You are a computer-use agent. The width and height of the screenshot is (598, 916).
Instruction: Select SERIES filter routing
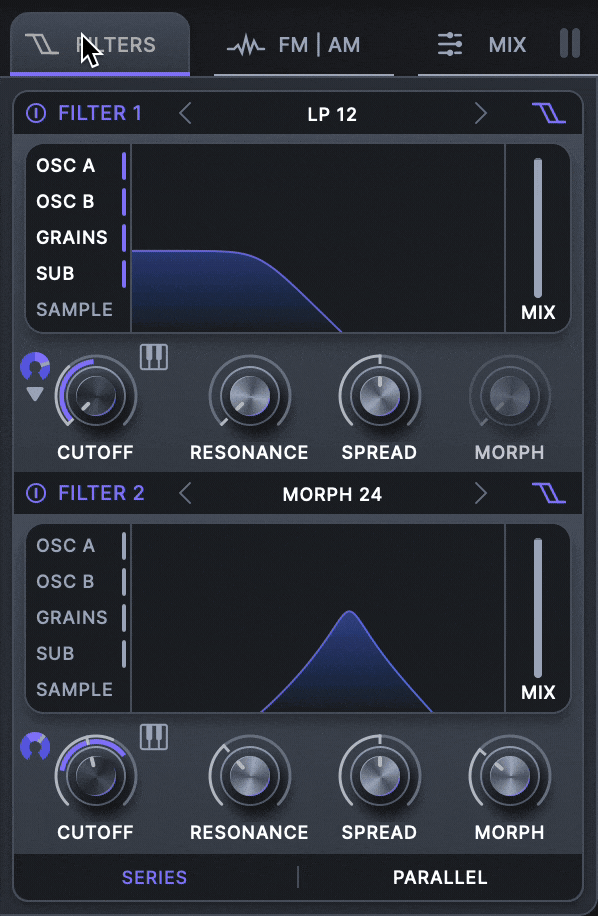point(154,877)
